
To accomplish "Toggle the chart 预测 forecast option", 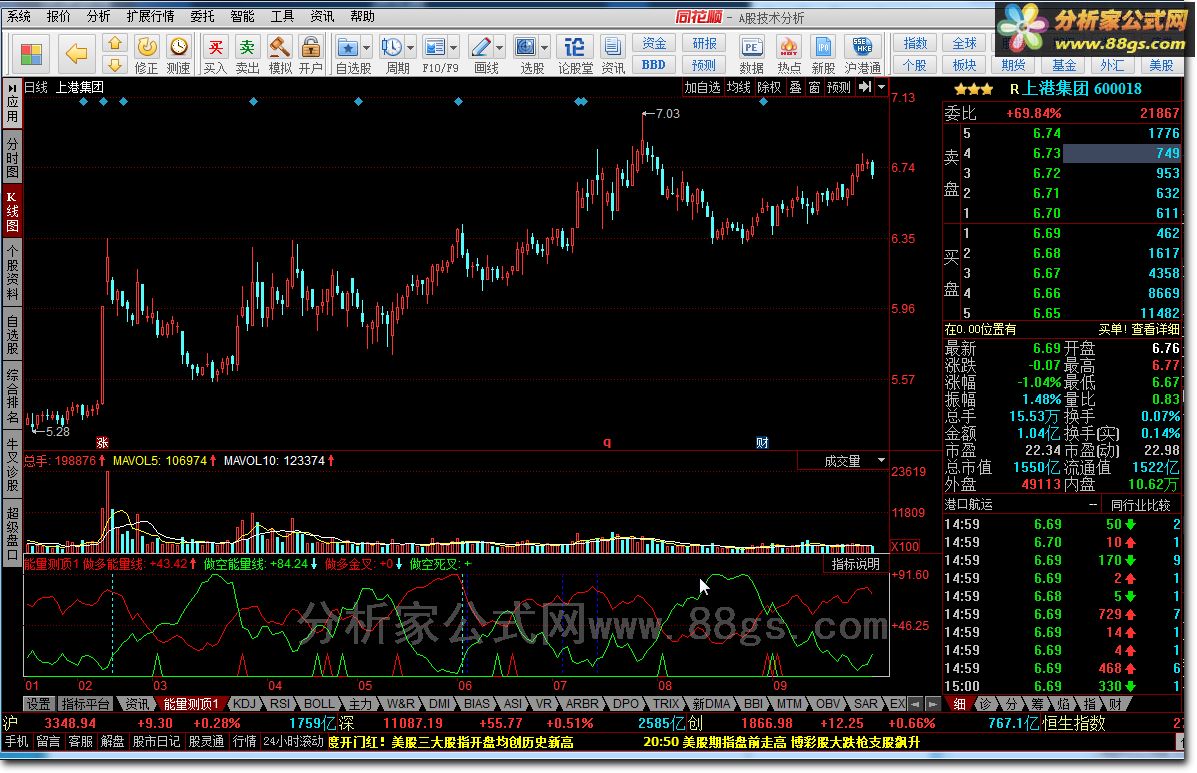I will coord(838,88).
